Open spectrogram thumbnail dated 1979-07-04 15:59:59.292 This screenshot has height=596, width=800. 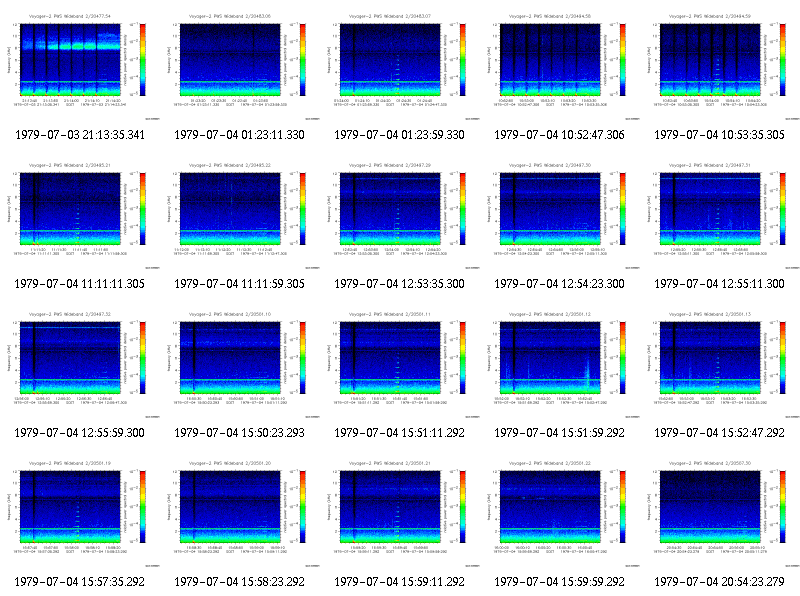560,513
